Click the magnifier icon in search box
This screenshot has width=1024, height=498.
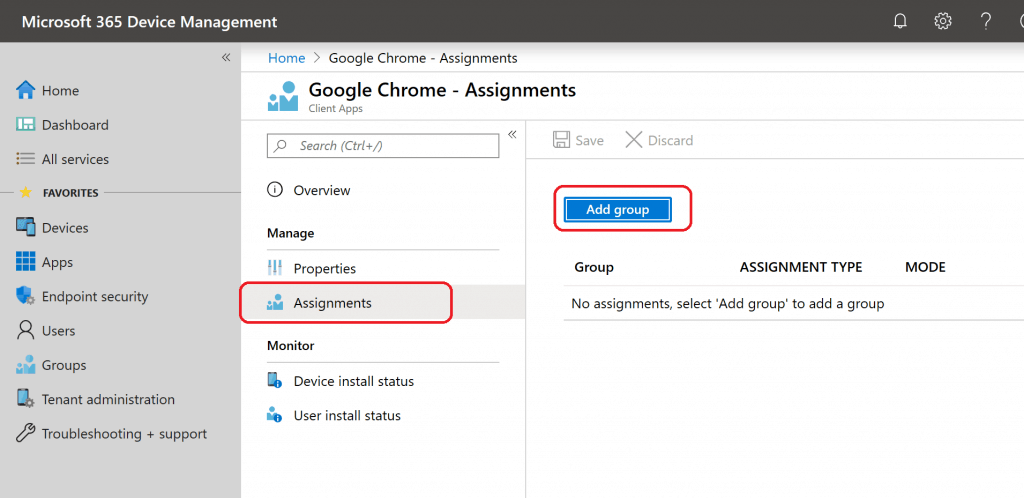point(280,146)
